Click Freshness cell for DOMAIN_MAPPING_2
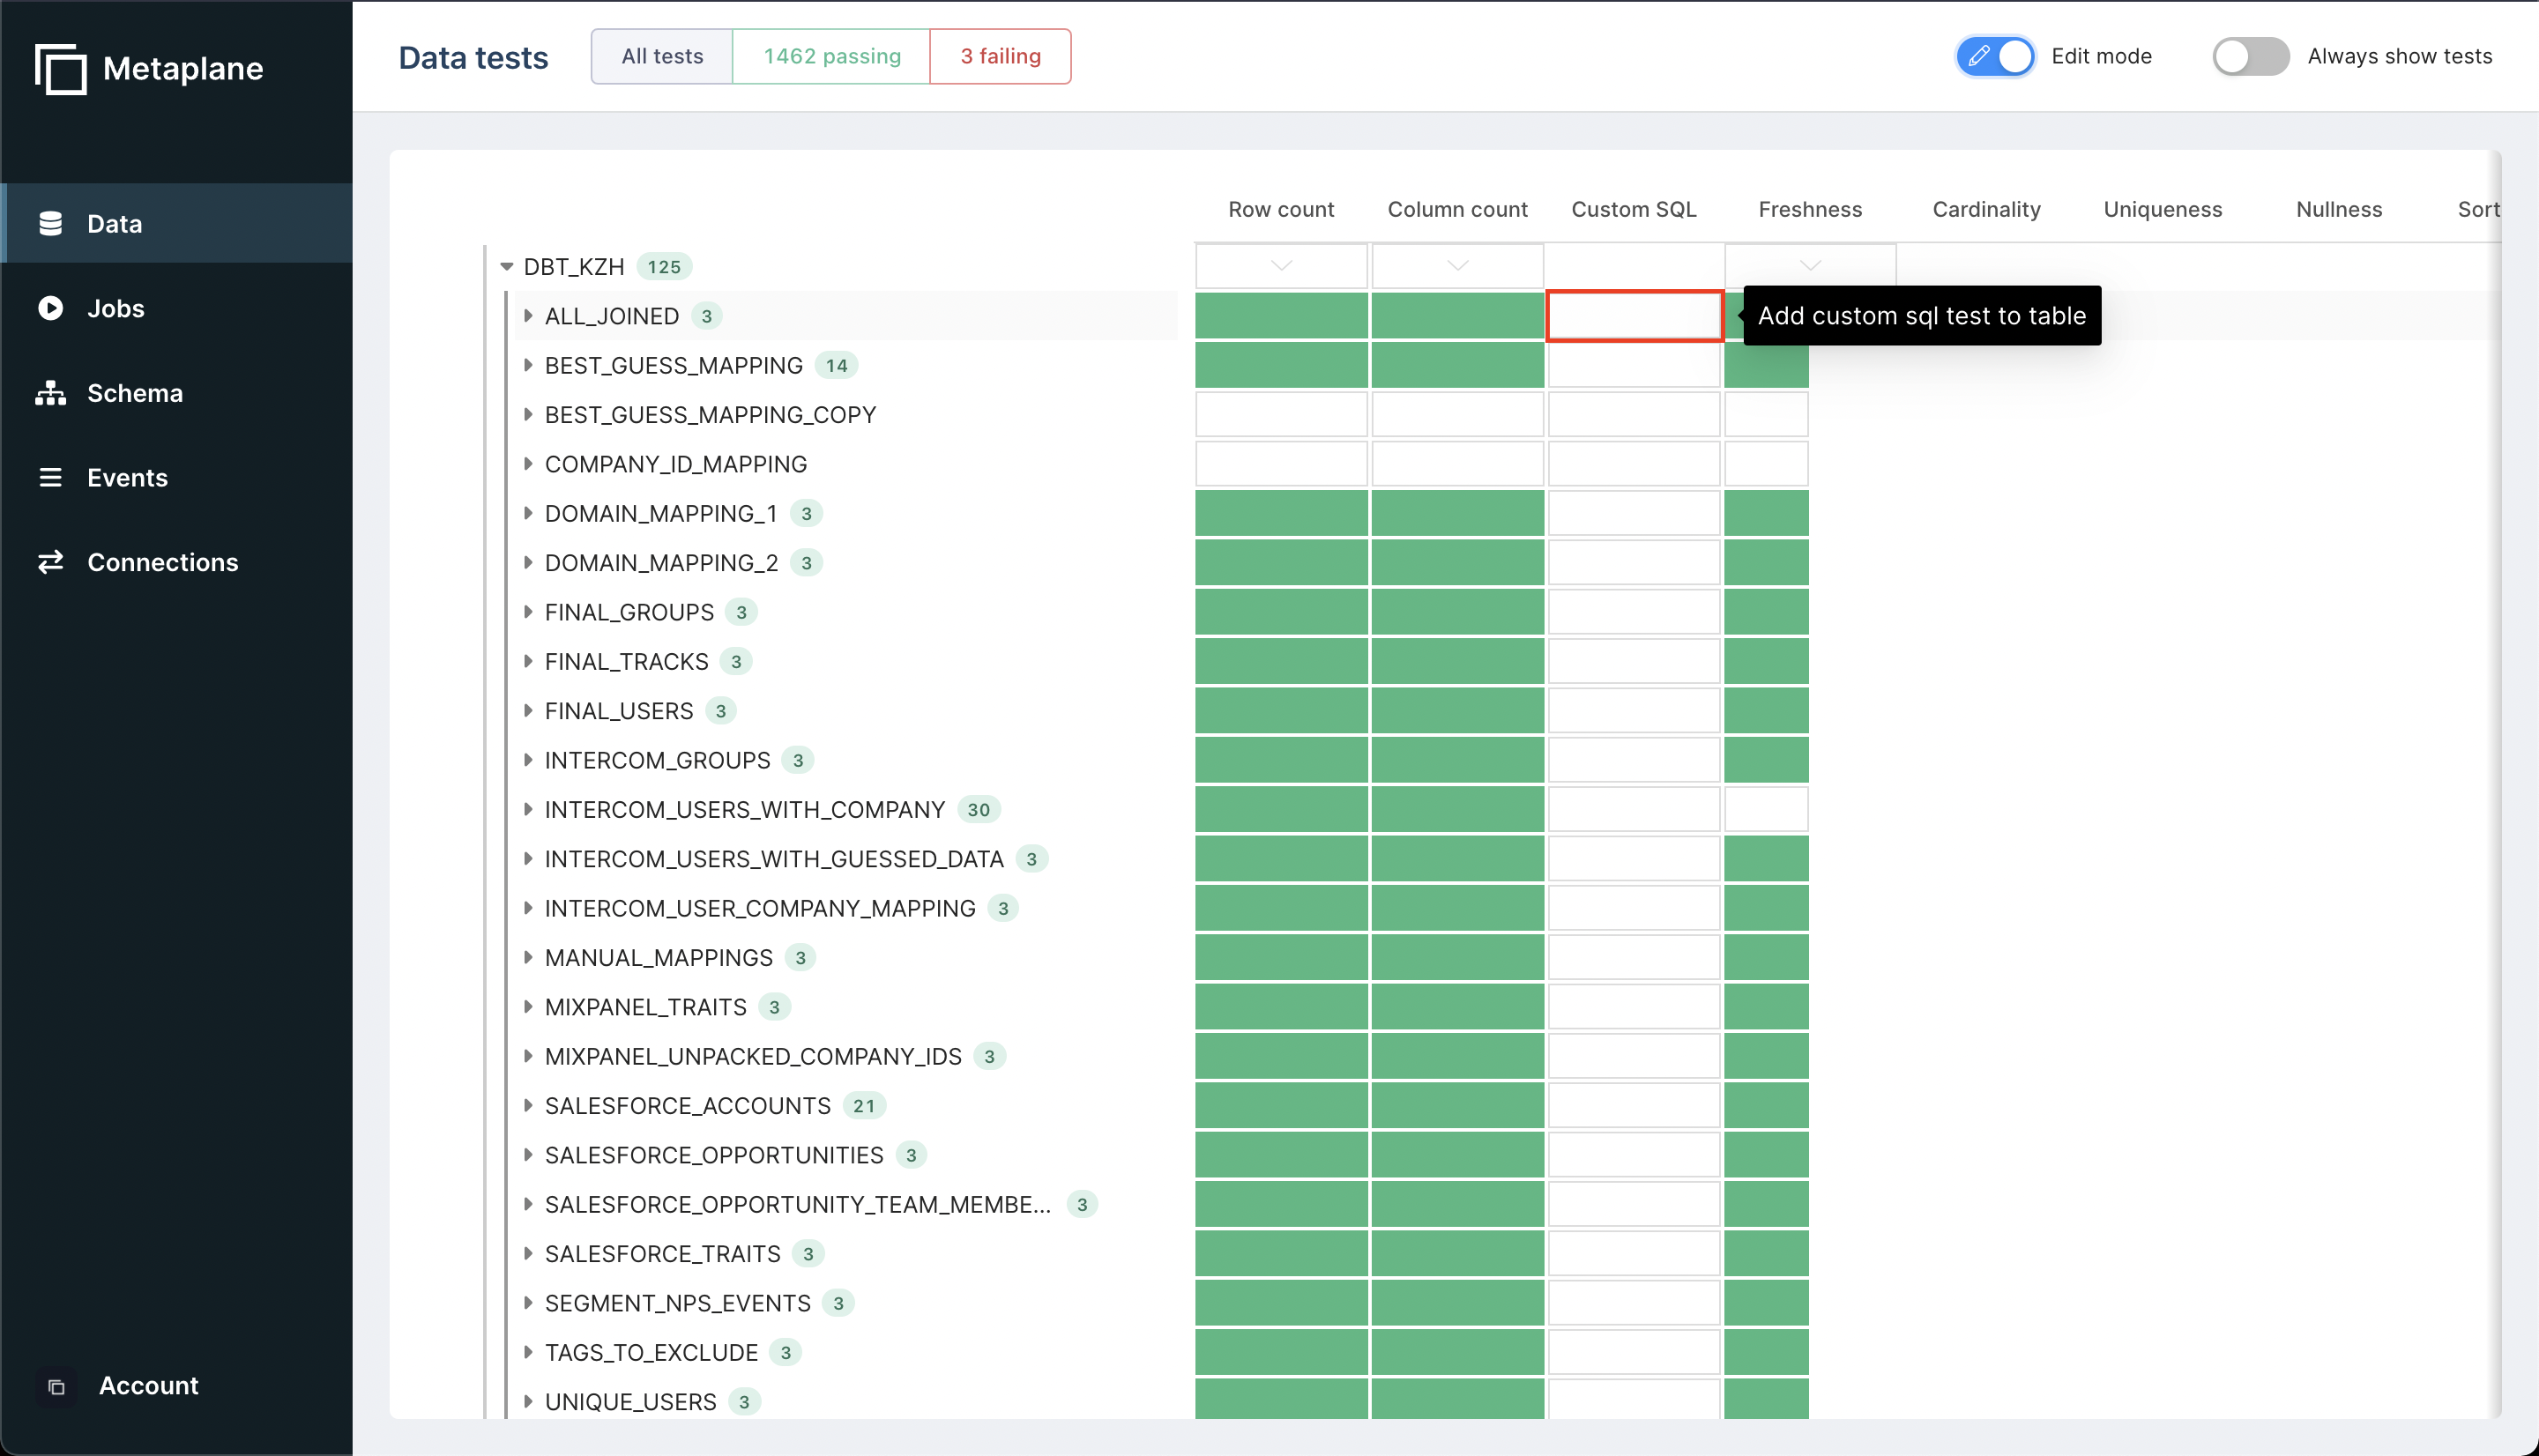This screenshot has width=2539, height=1456. [x=1766, y=562]
